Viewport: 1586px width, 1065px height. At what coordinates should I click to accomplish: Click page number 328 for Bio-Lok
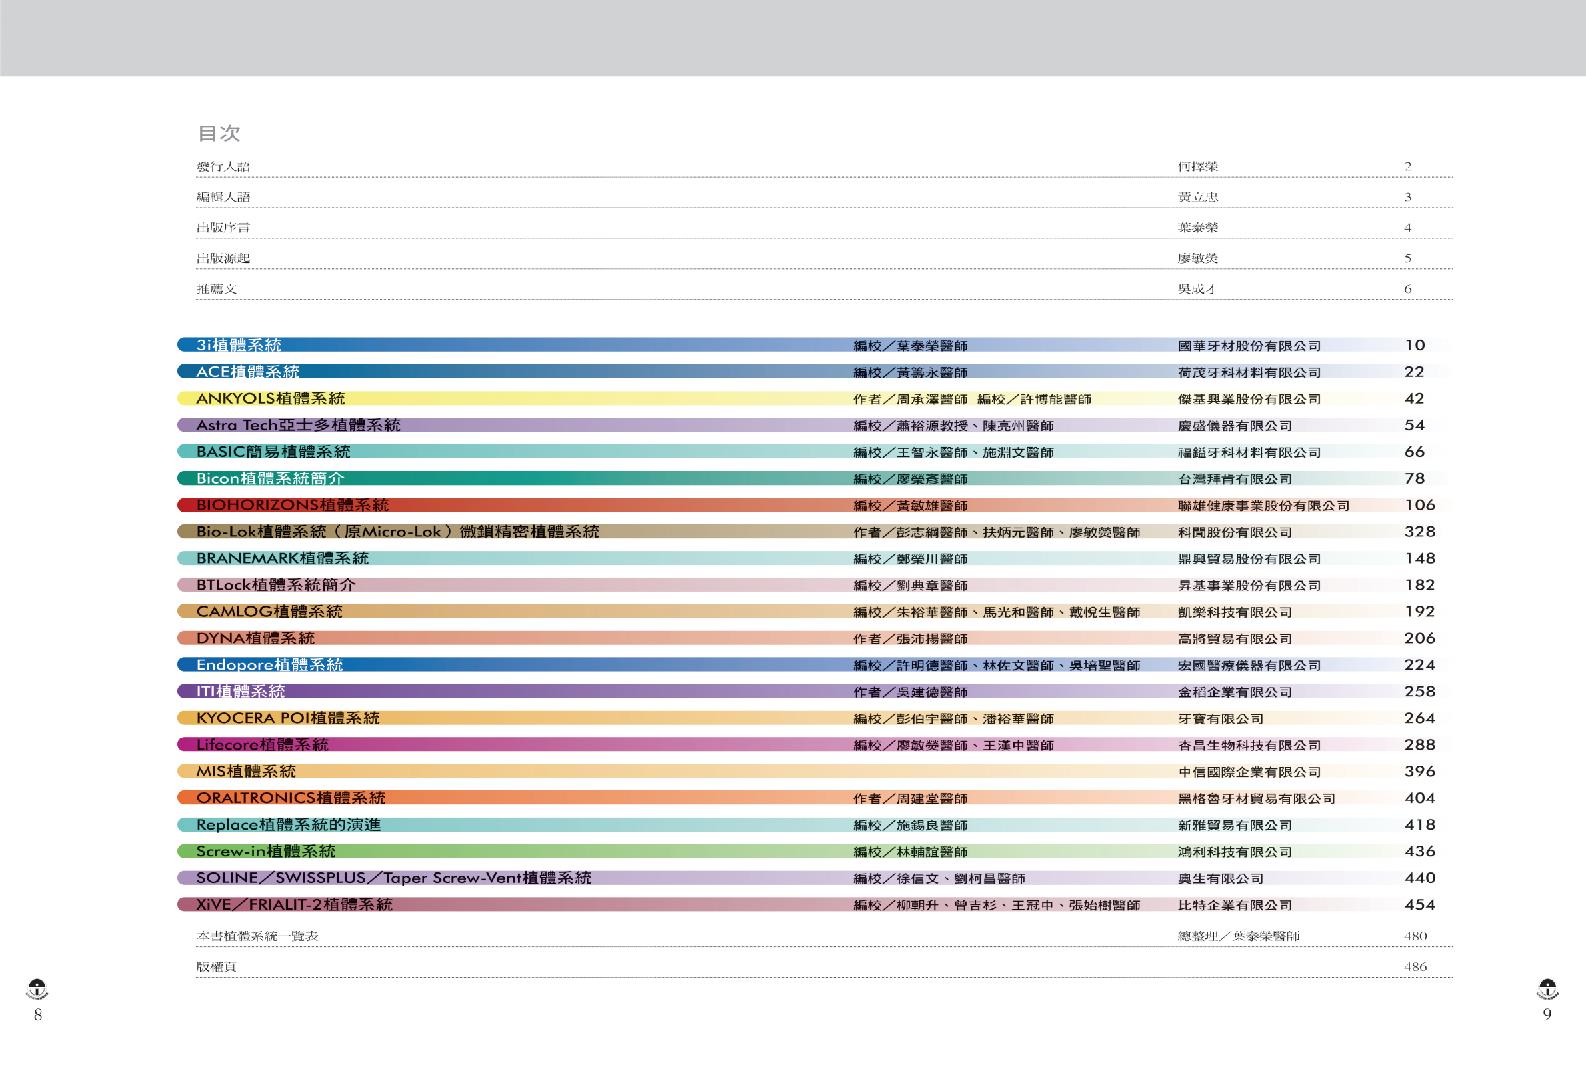[1419, 532]
